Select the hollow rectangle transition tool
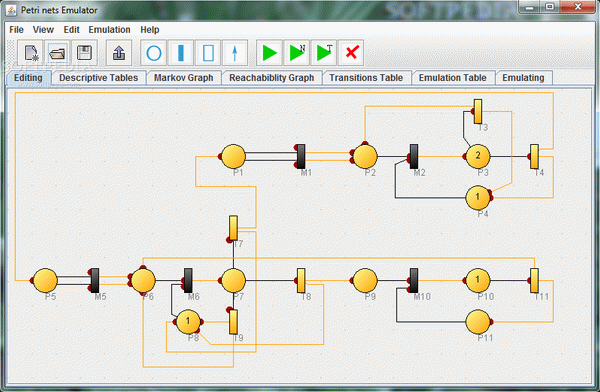 point(208,53)
